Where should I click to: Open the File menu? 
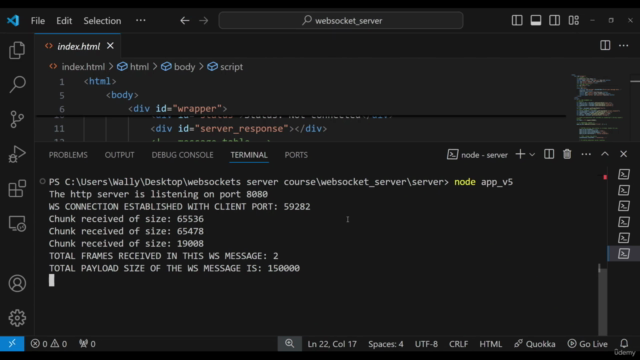point(38,20)
